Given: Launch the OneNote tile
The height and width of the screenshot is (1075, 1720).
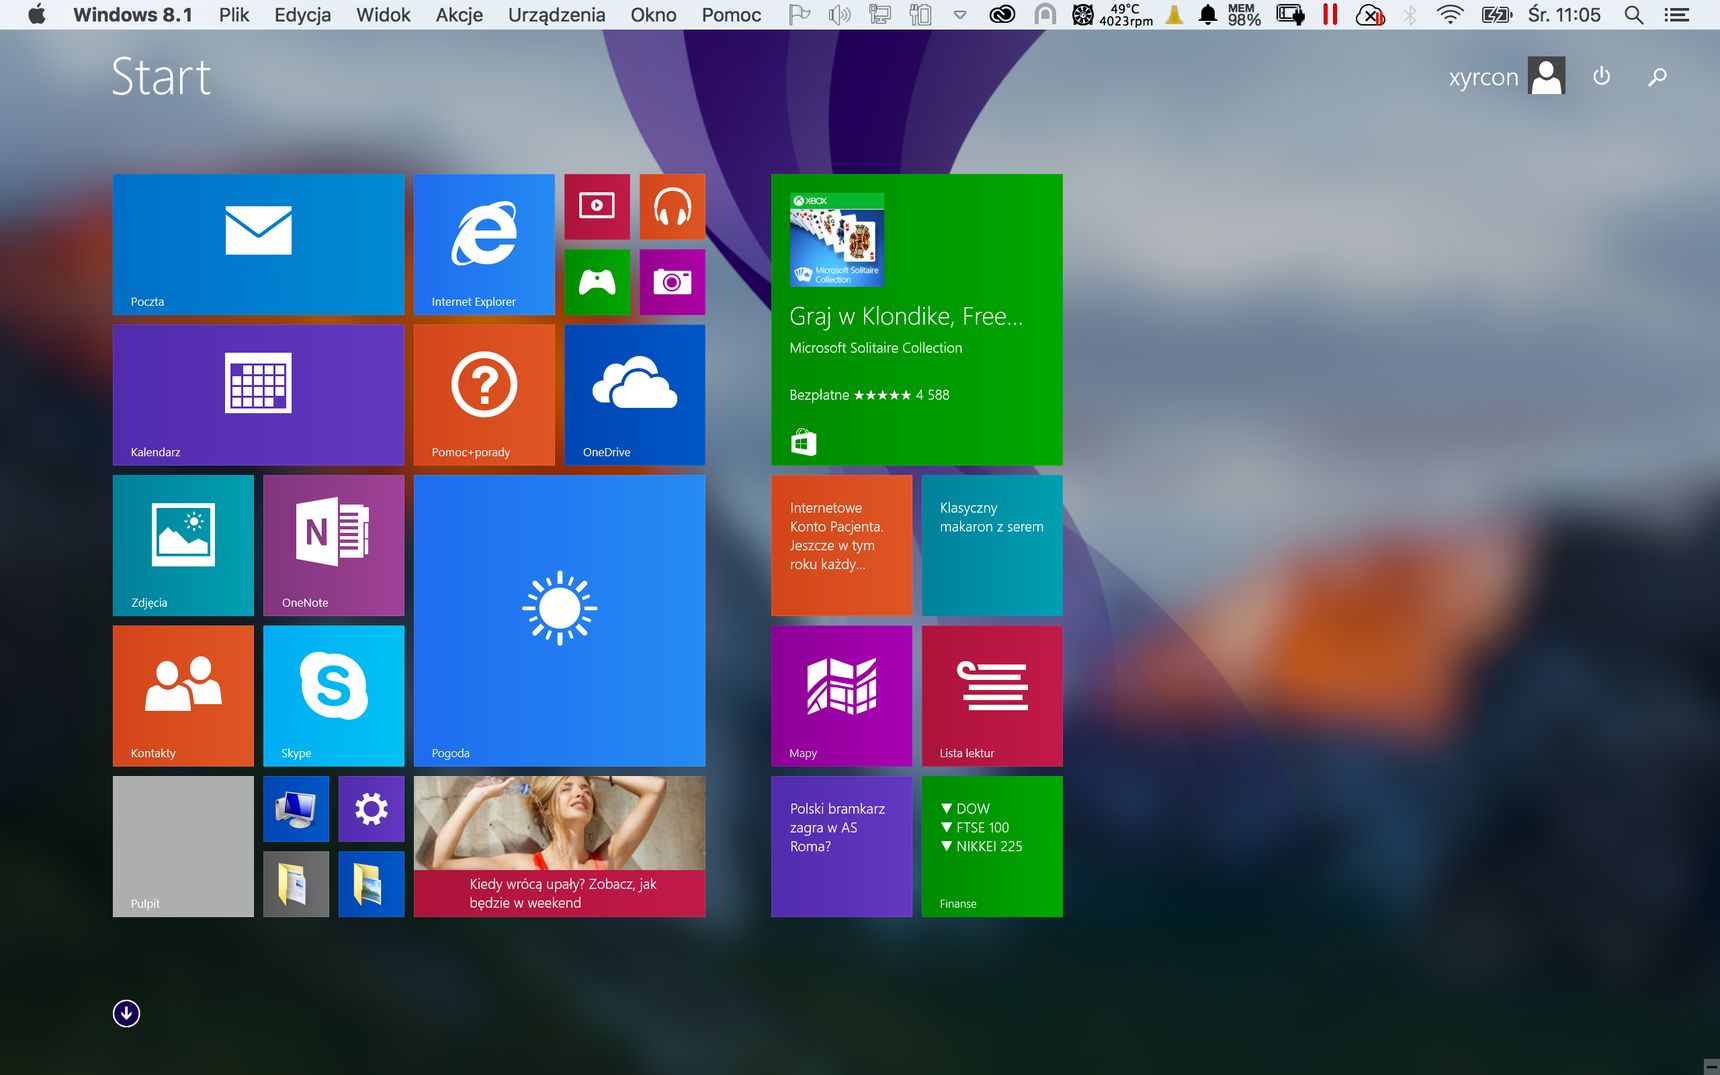Looking at the screenshot, I should tap(334, 545).
